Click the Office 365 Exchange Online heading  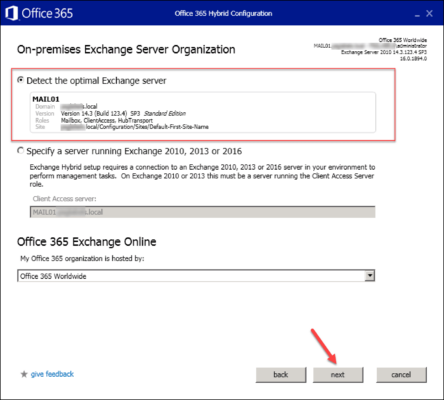(x=87, y=242)
